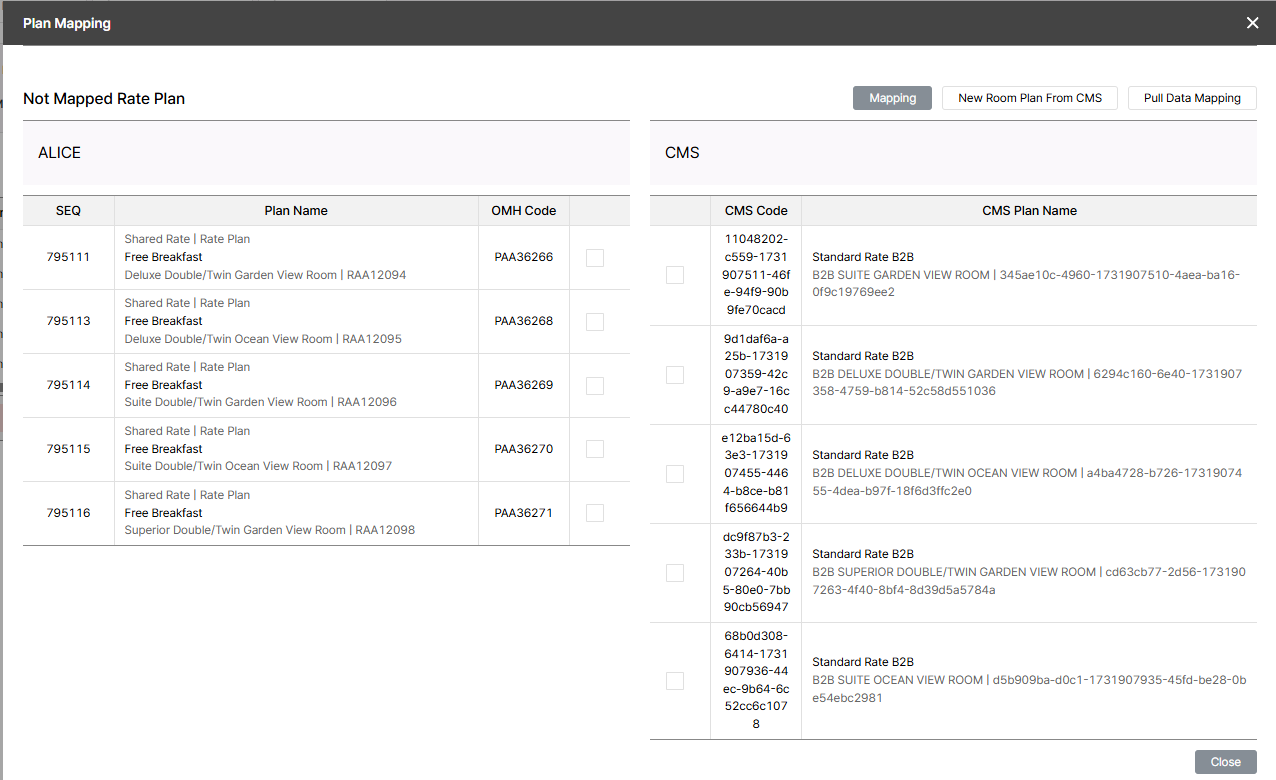The image size is (1276, 780).
Task: Click the Plan Name column header
Action: tap(296, 211)
